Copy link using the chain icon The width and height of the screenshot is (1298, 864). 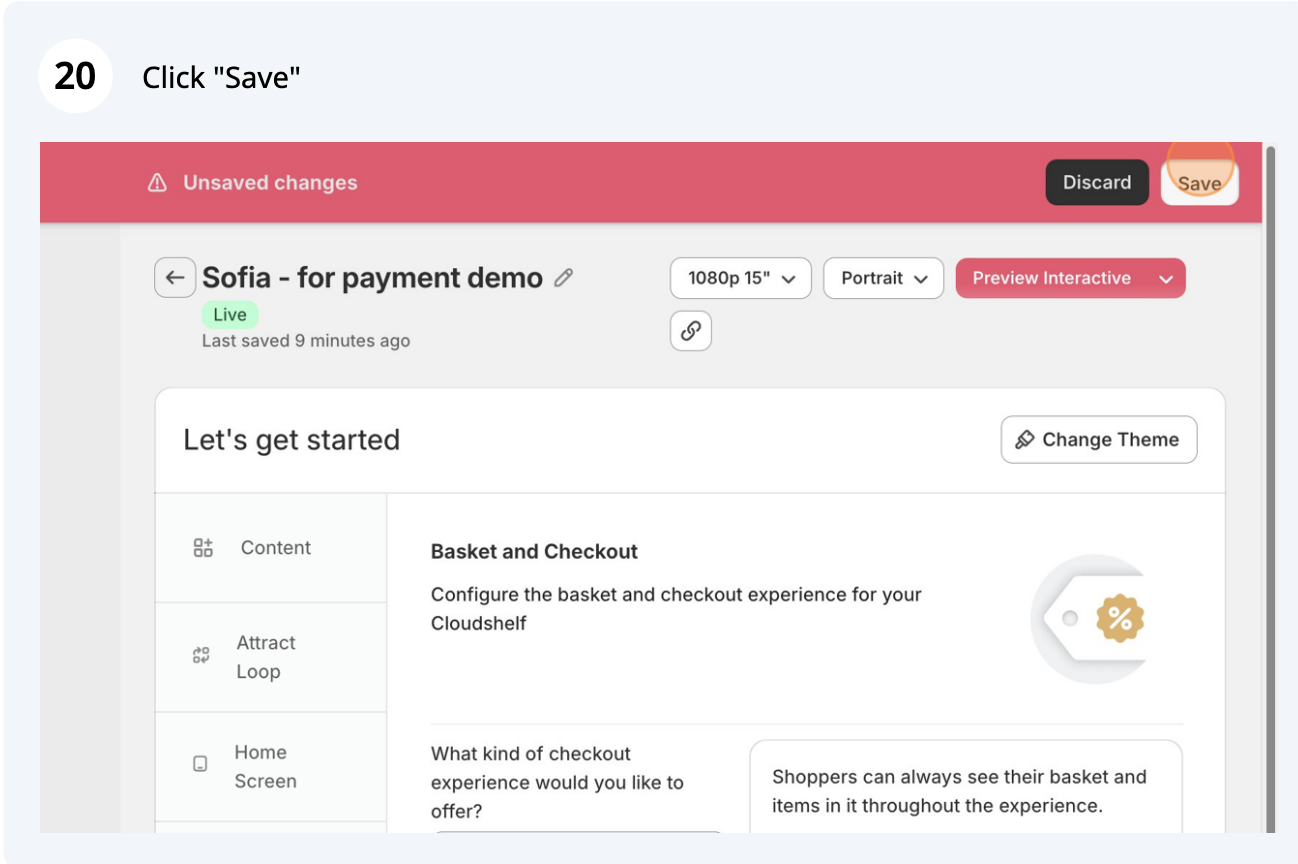coord(691,331)
